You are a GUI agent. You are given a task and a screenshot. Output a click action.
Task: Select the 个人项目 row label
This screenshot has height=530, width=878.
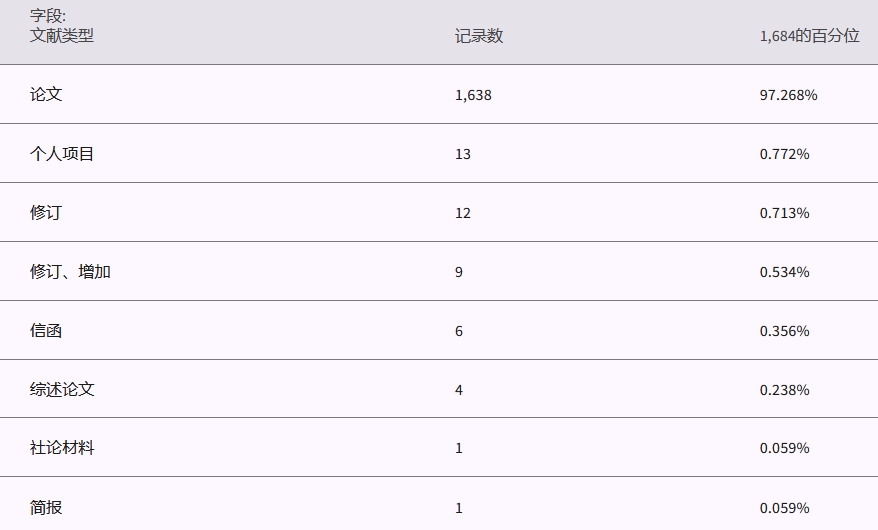pyautogui.click(x=62, y=154)
